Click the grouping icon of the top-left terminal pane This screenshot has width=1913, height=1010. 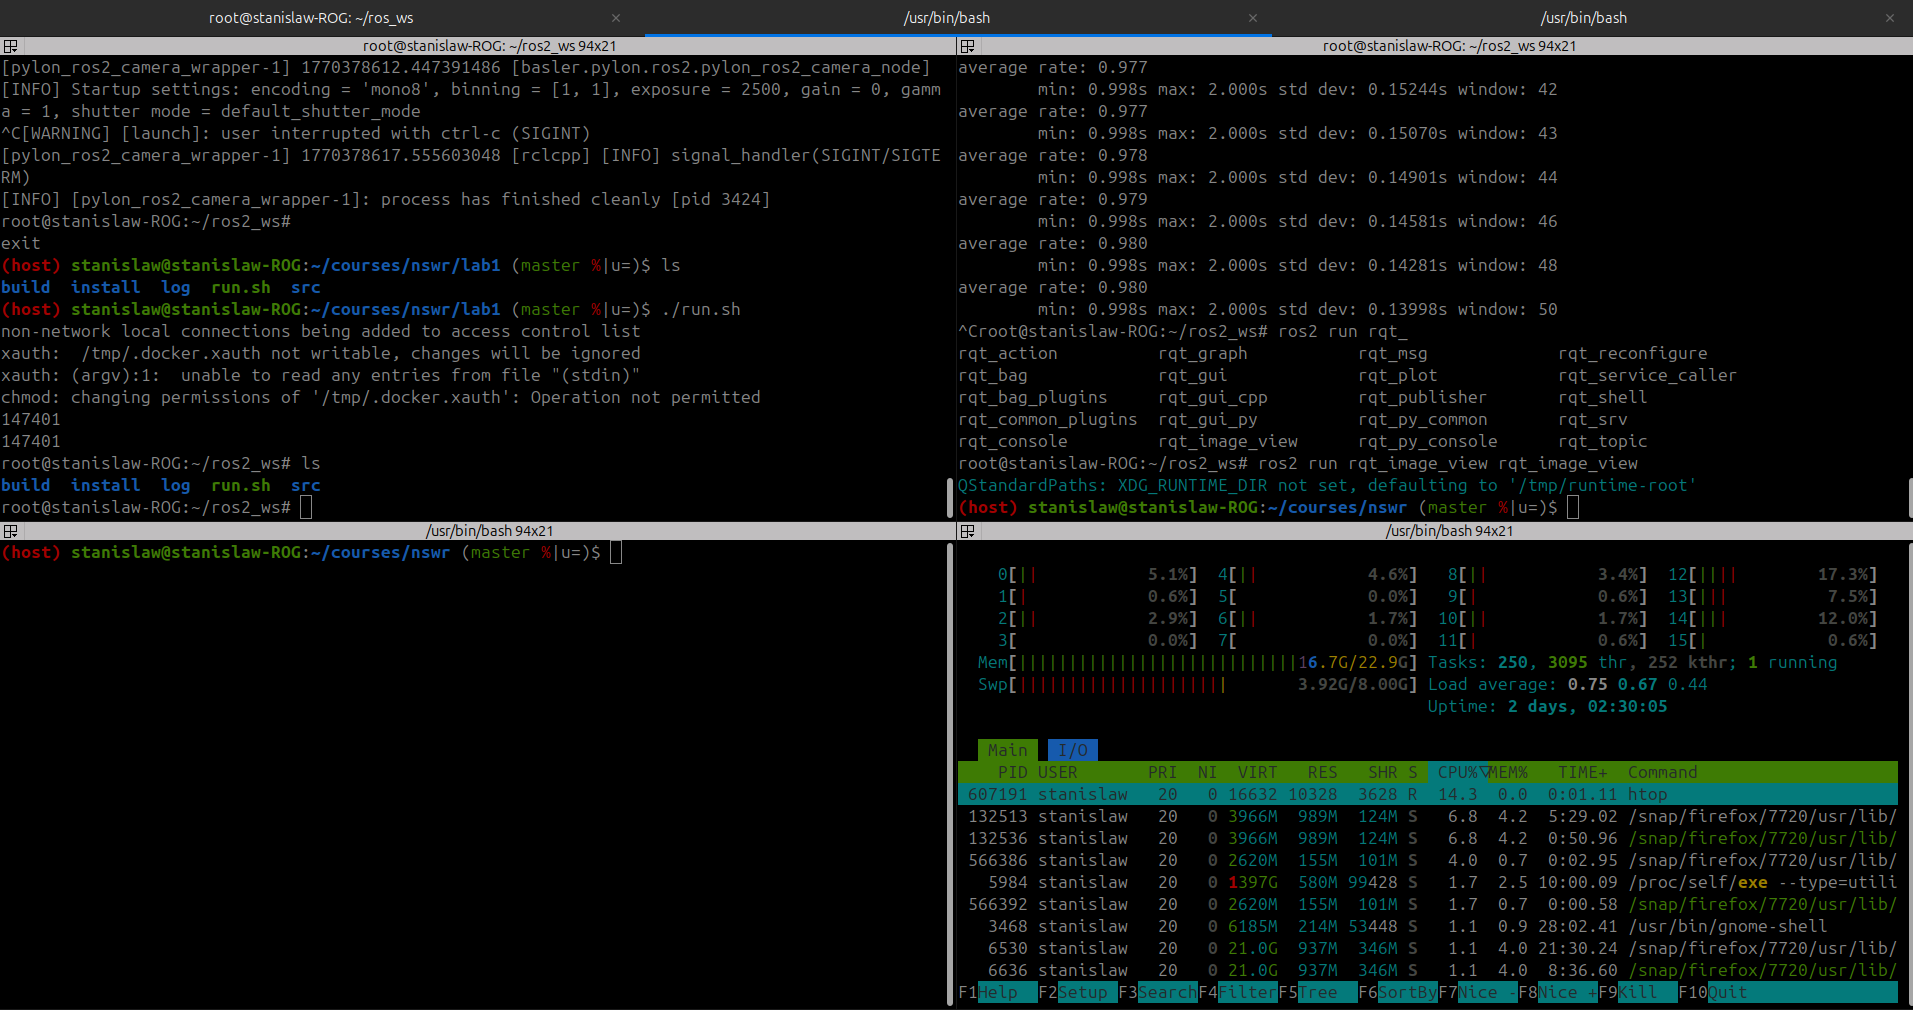click(x=10, y=46)
